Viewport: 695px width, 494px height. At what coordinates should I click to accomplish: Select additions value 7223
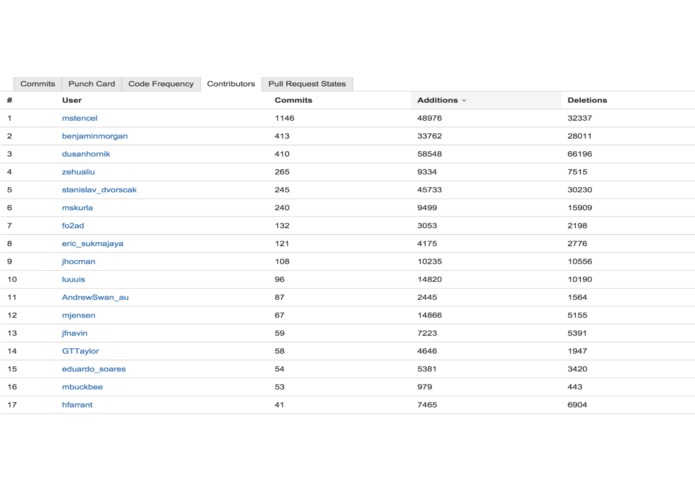coord(427,333)
